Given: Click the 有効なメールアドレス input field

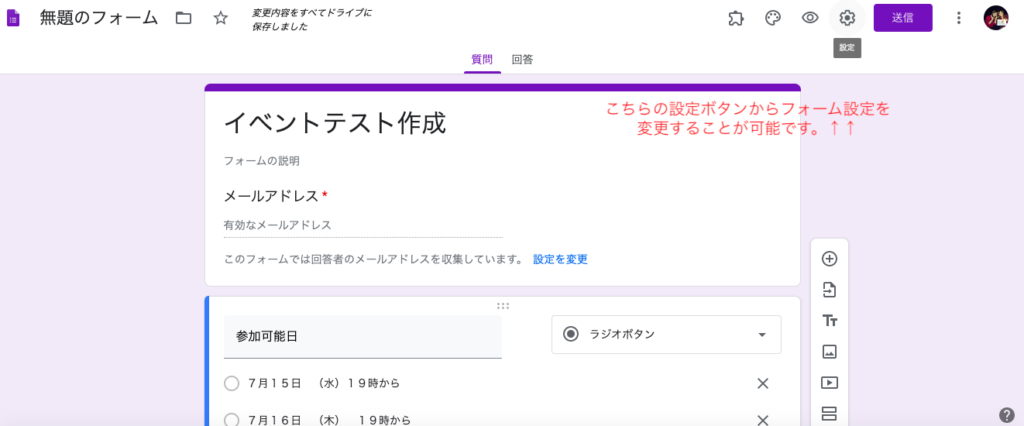Looking at the screenshot, I should pos(363,225).
